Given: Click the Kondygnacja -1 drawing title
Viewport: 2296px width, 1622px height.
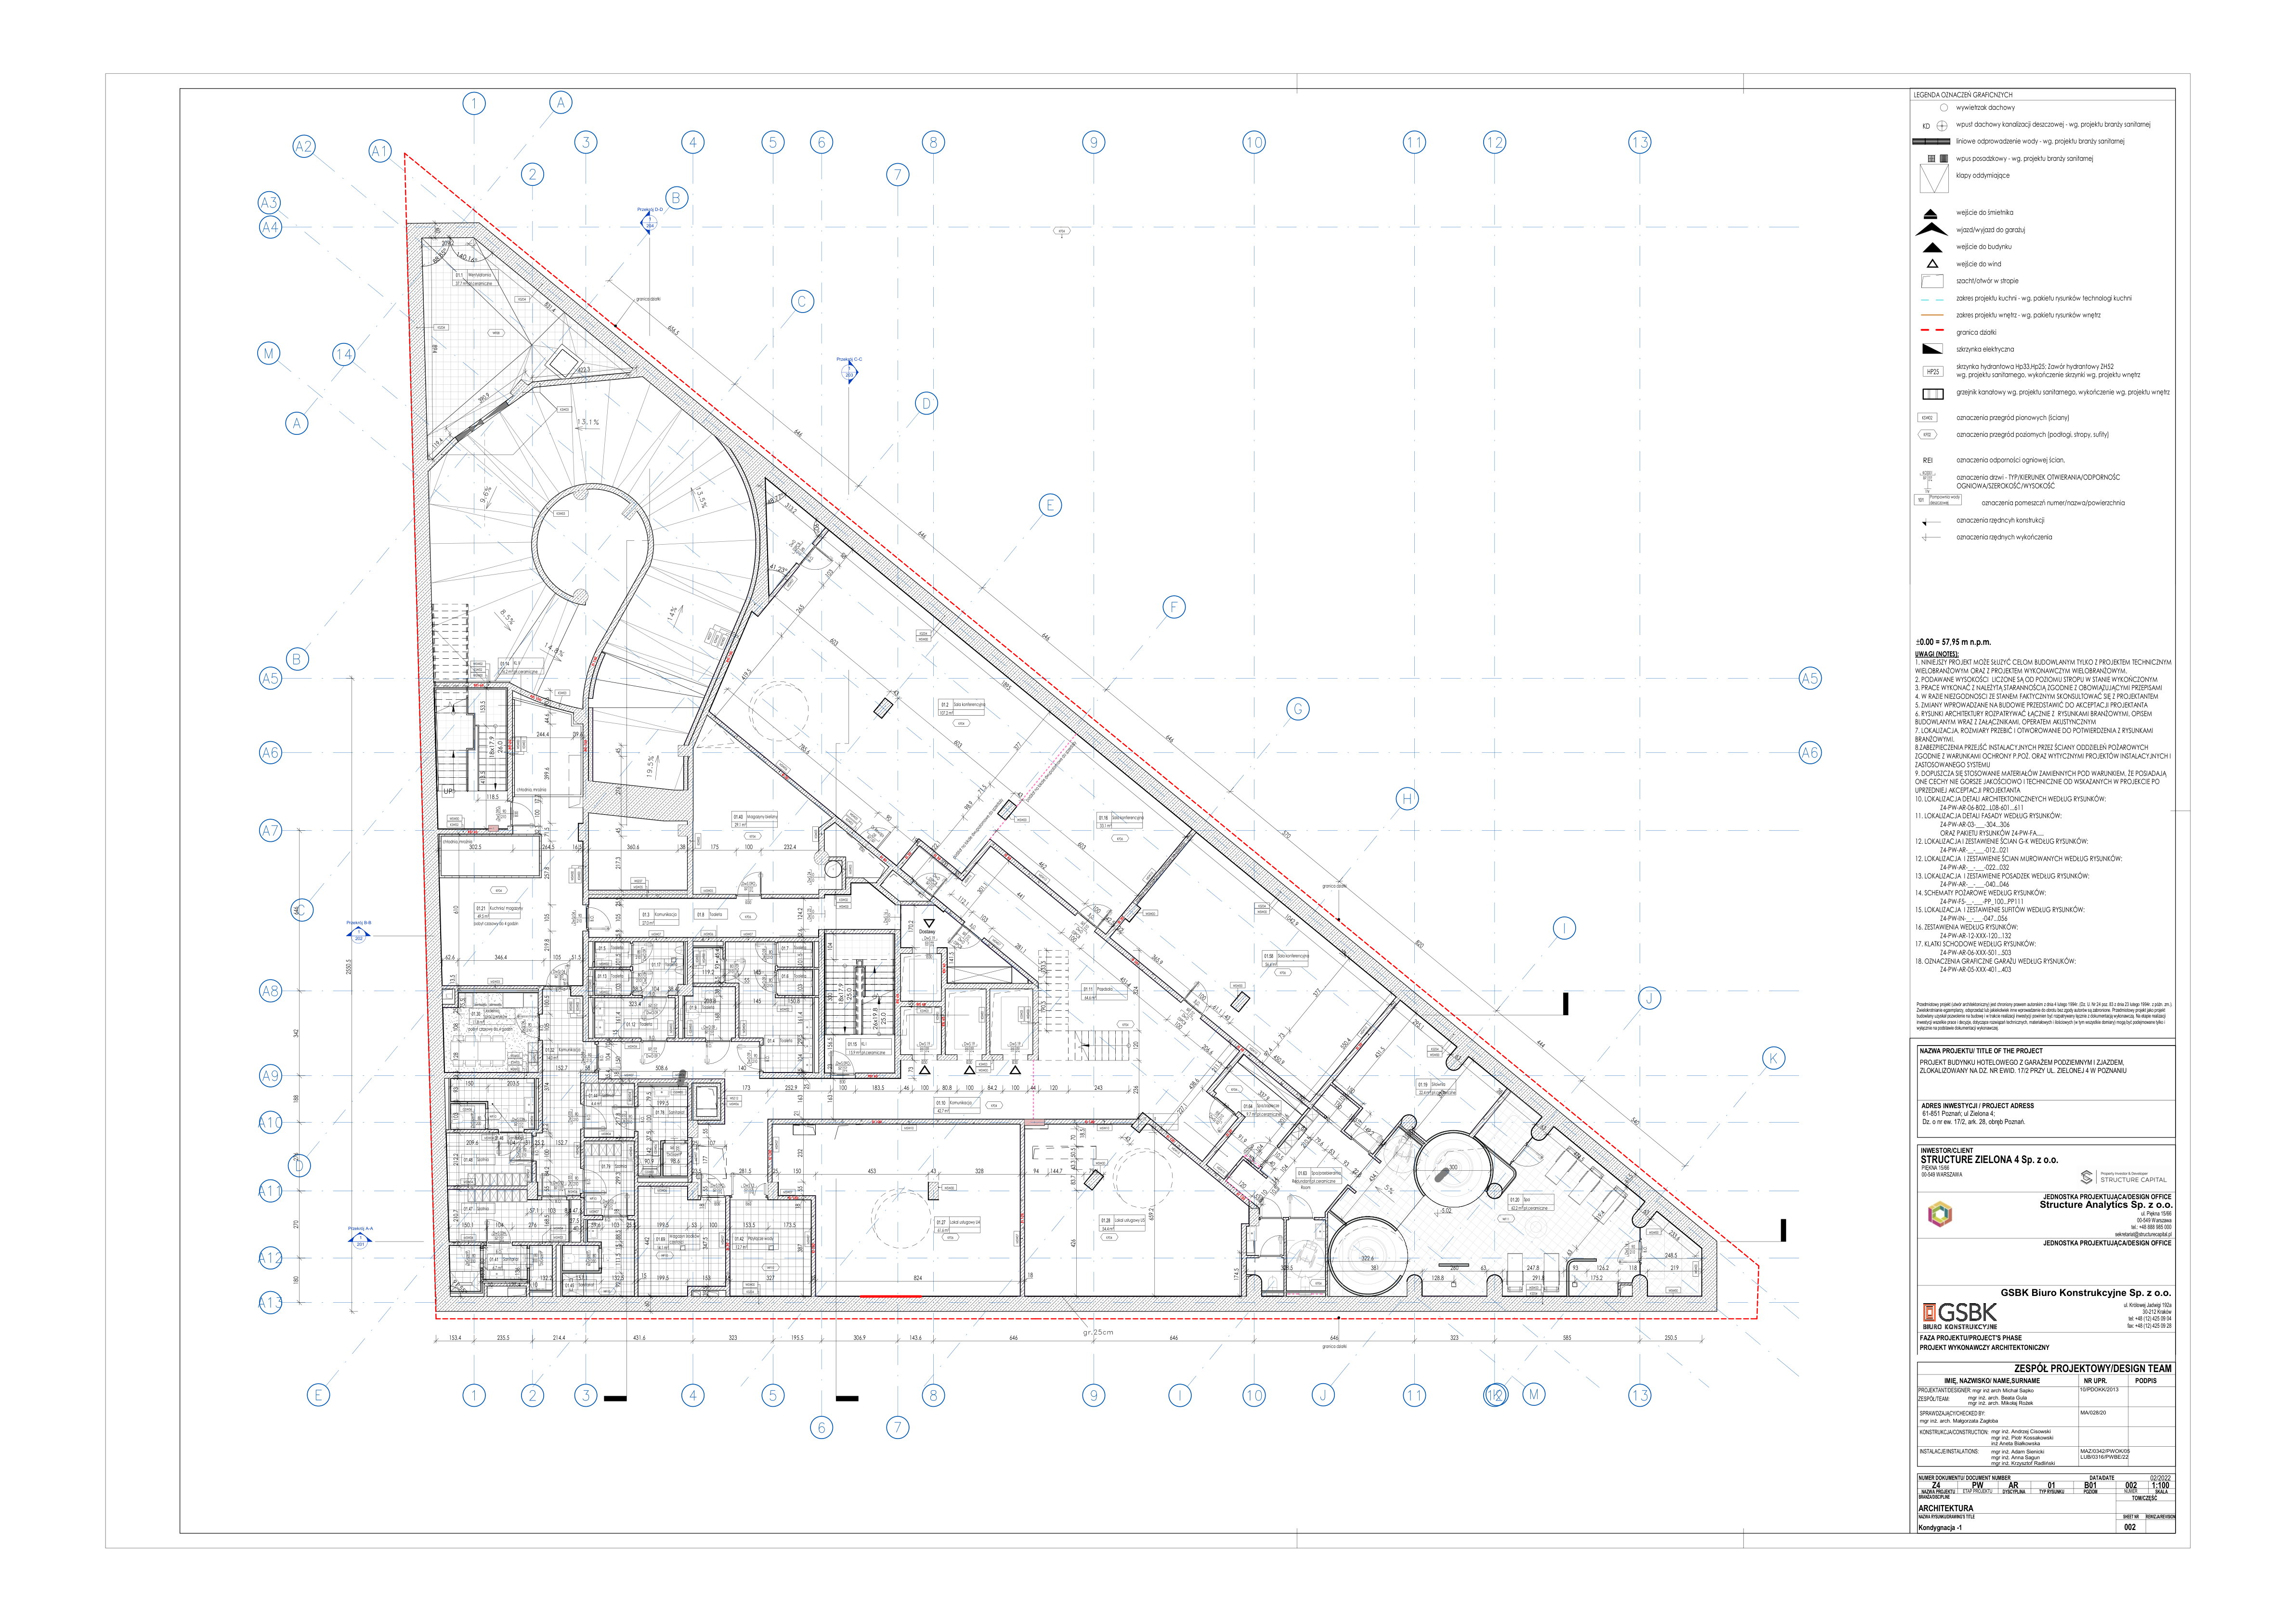Looking at the screenshot, I should click(x=1939, y=1527).
